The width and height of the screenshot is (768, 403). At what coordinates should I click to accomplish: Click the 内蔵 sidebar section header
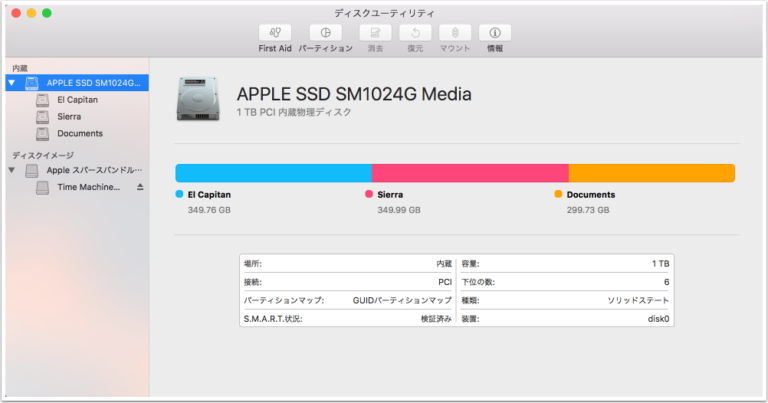pyautogui.click(x=20, y=68)
